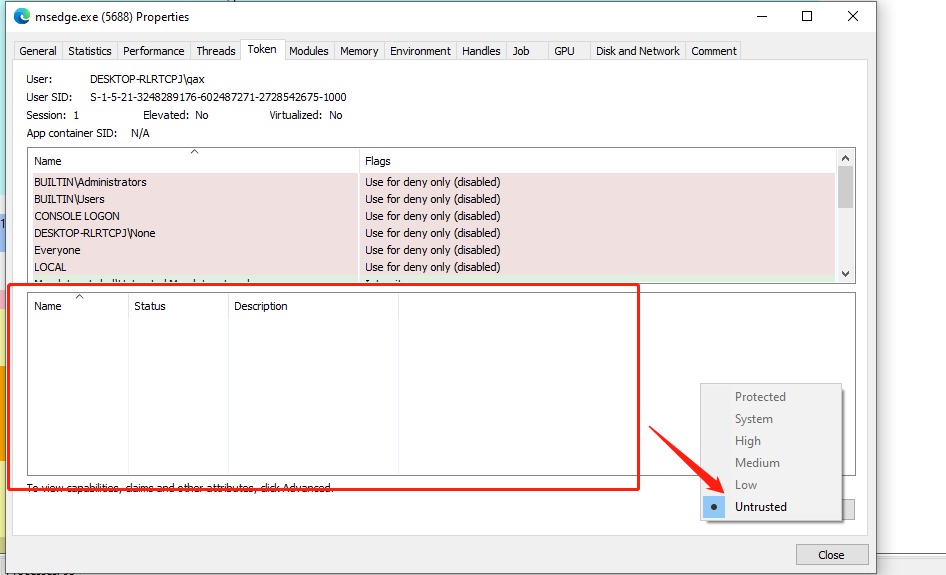Choose System integrity level
The height and width of the screenshot is (575, 946).
pyautogui.click(x=772, y=419)
